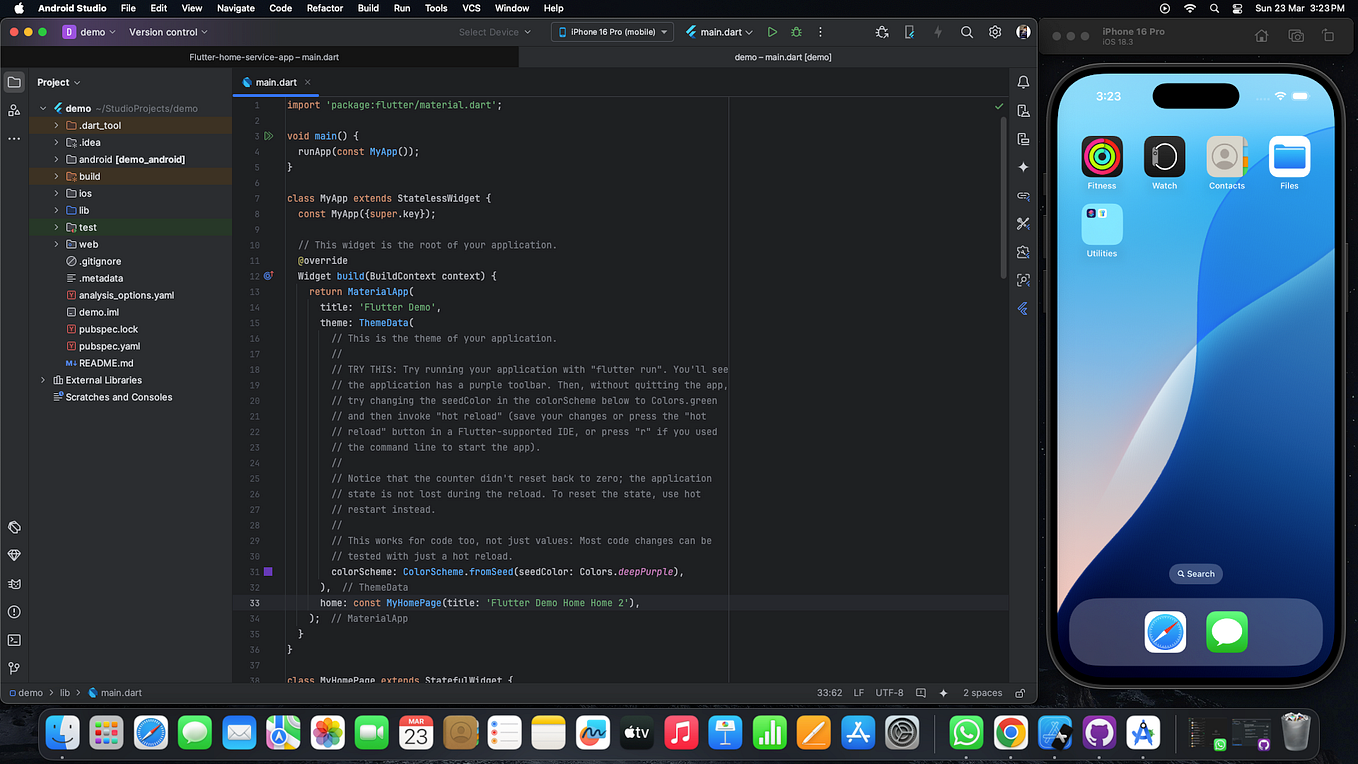Start debugging with the Debug bug icon

click(x=796, y=32)
